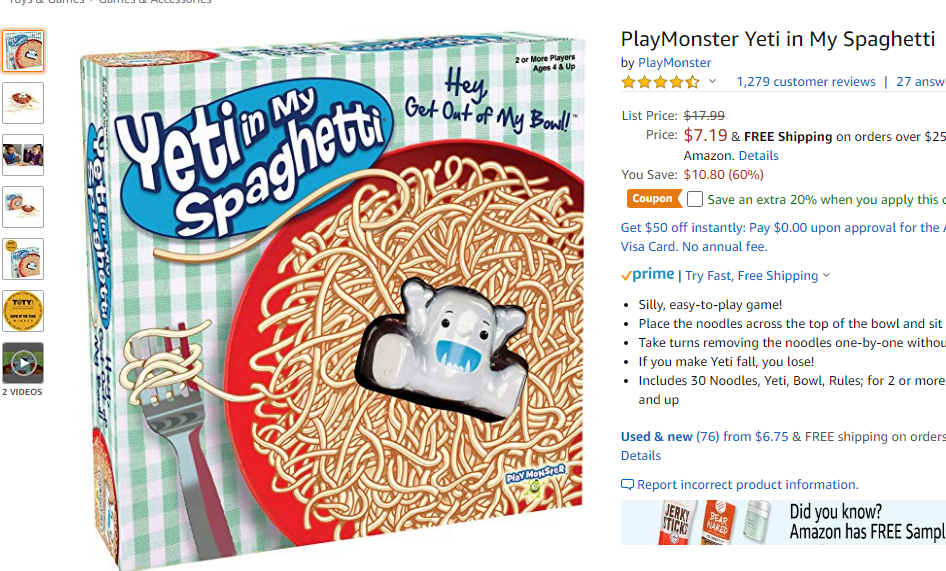Select the TOTY award badge thumbnail
The width and height of the screenshot is (946, 571).
click(23, 311)
